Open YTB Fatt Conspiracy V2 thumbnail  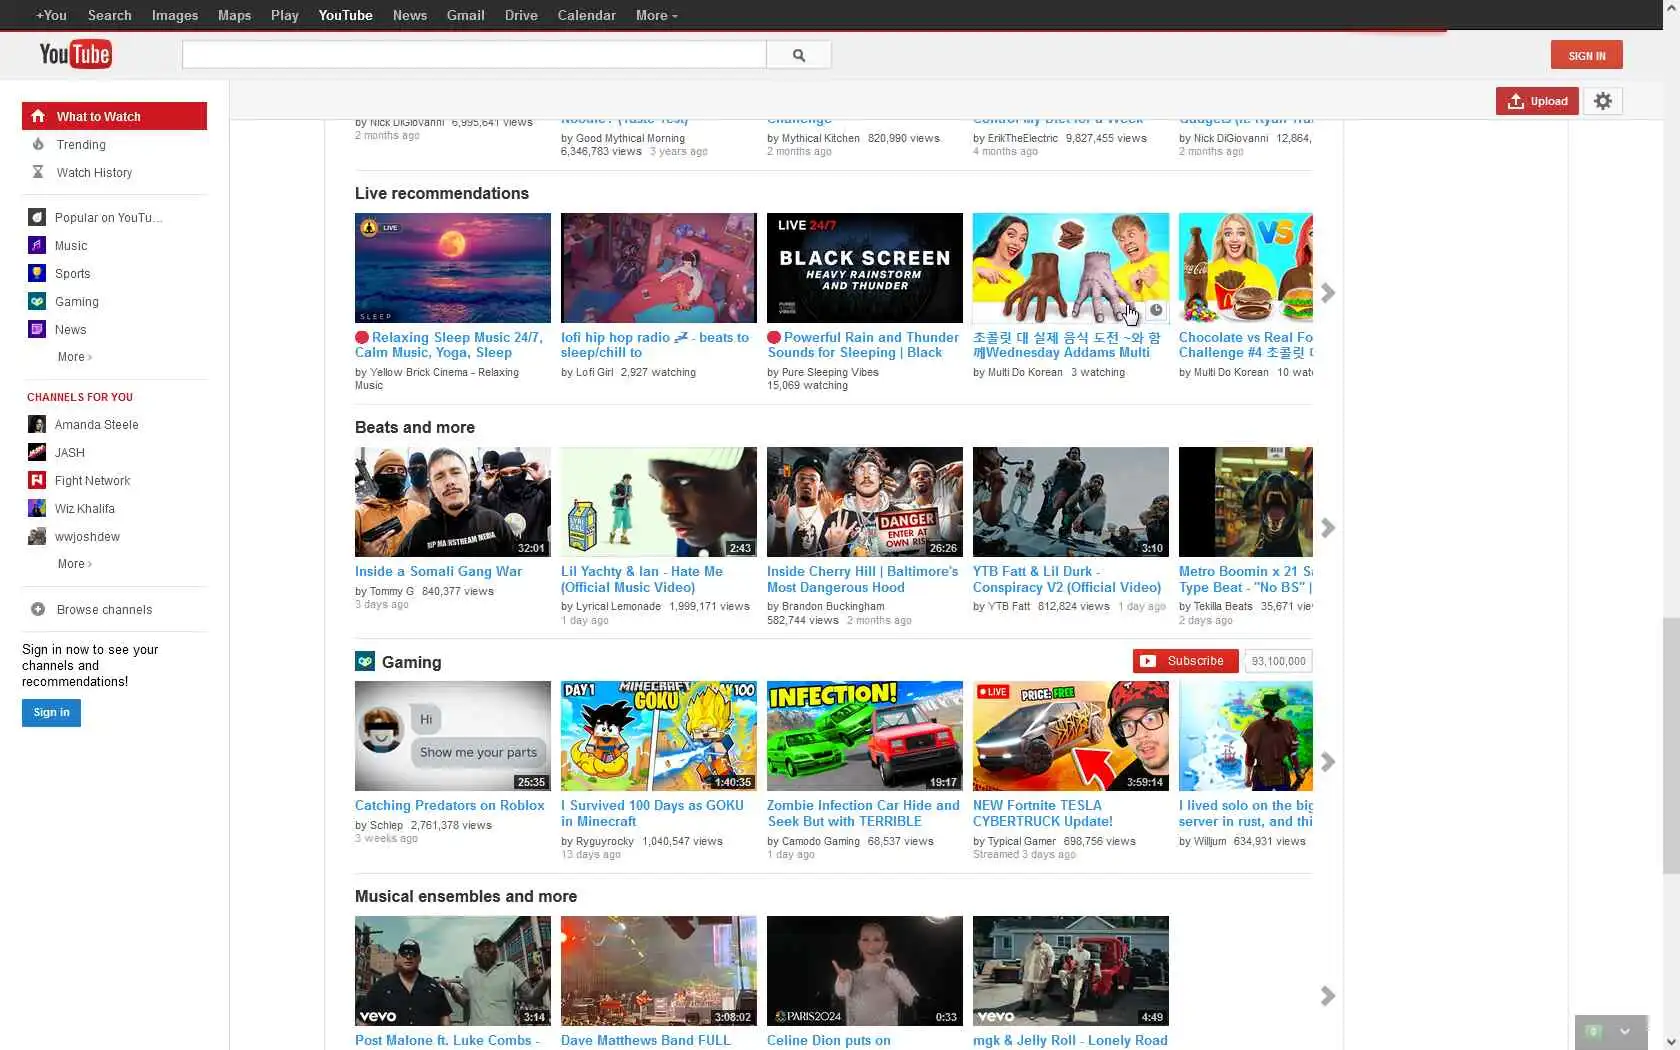(x=1070, y=502)
